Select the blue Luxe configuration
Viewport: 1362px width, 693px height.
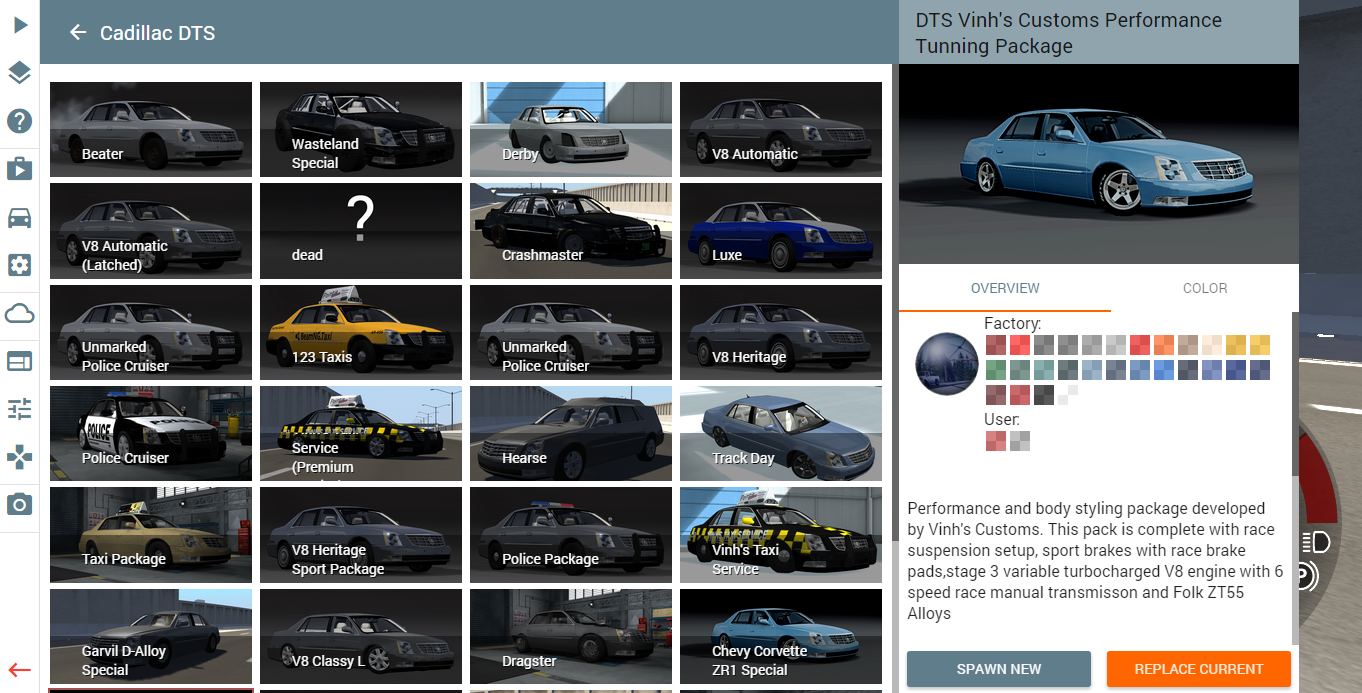(781, 231)
